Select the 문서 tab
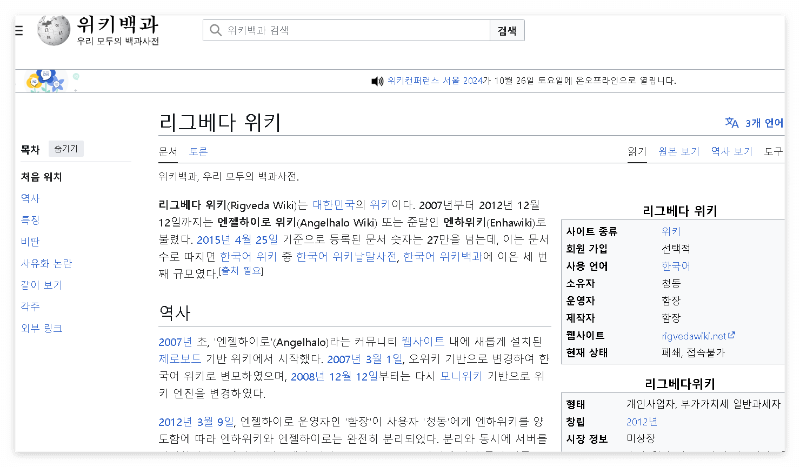Viewport: 800px width, 467px height. tap(167, 151)
